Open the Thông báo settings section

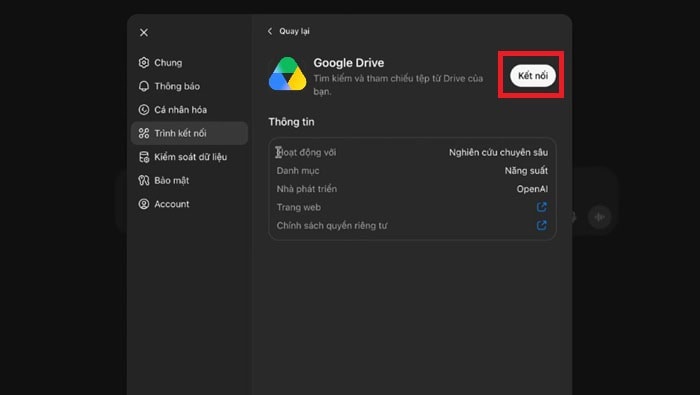[x=189, y=86]
